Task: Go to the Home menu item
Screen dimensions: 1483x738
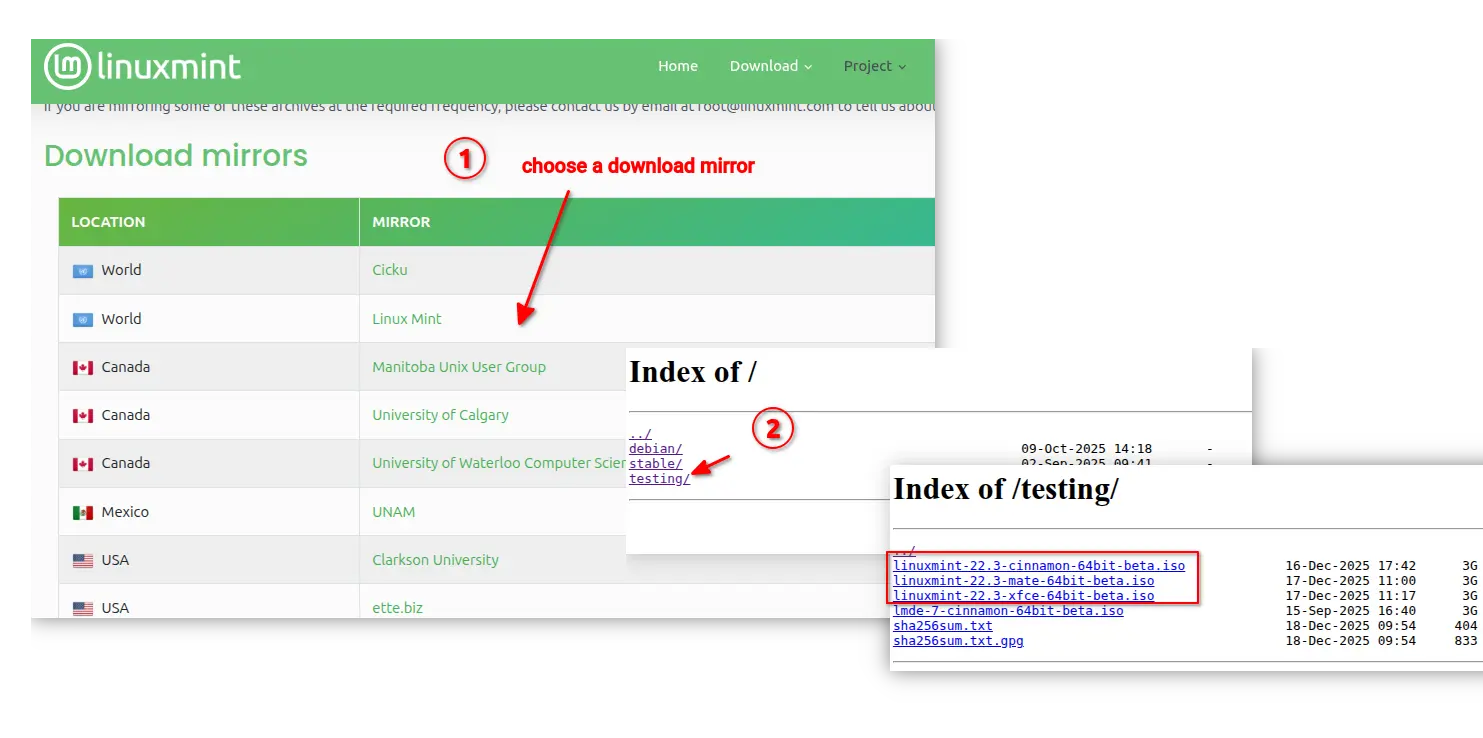Action: (x=677, y=66)
